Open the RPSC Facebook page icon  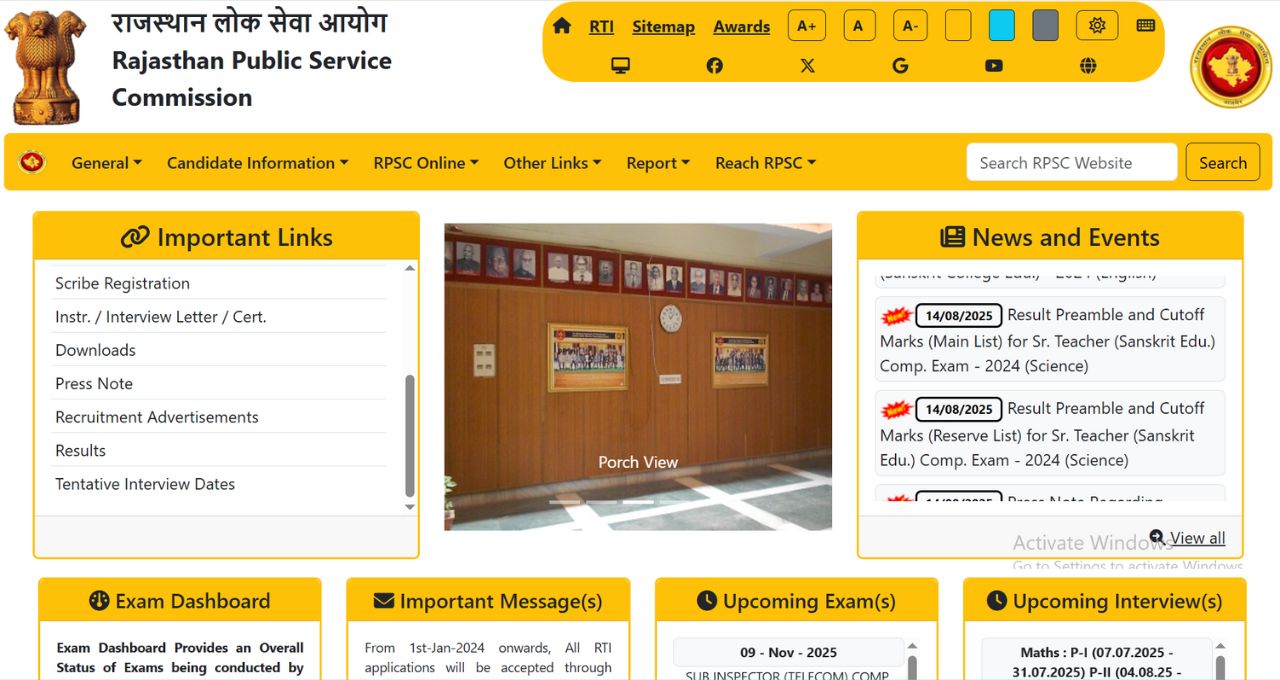(715, 66)
